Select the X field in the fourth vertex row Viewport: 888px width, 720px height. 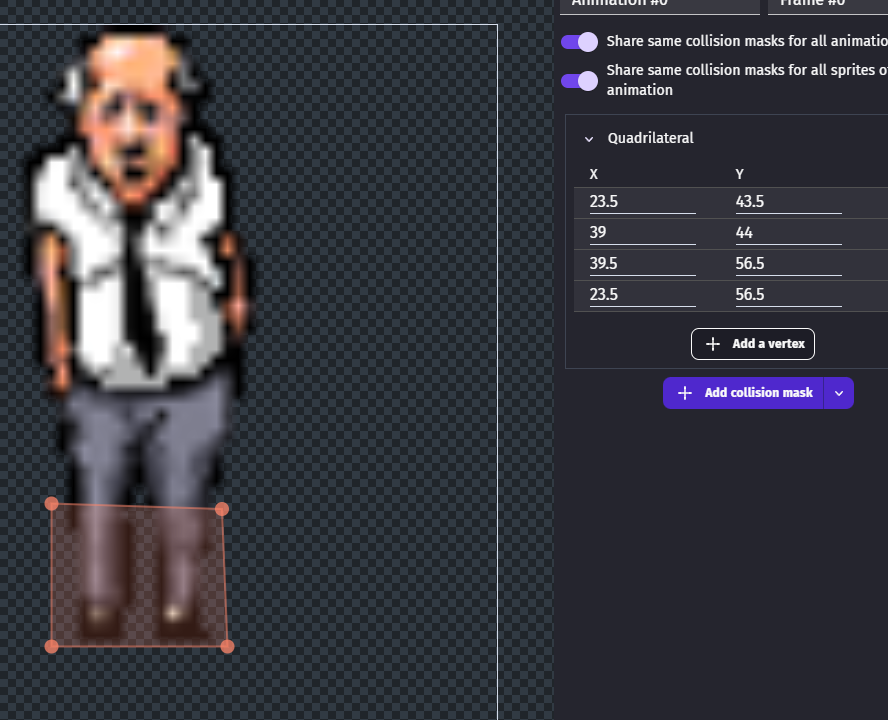coord(642,295)
